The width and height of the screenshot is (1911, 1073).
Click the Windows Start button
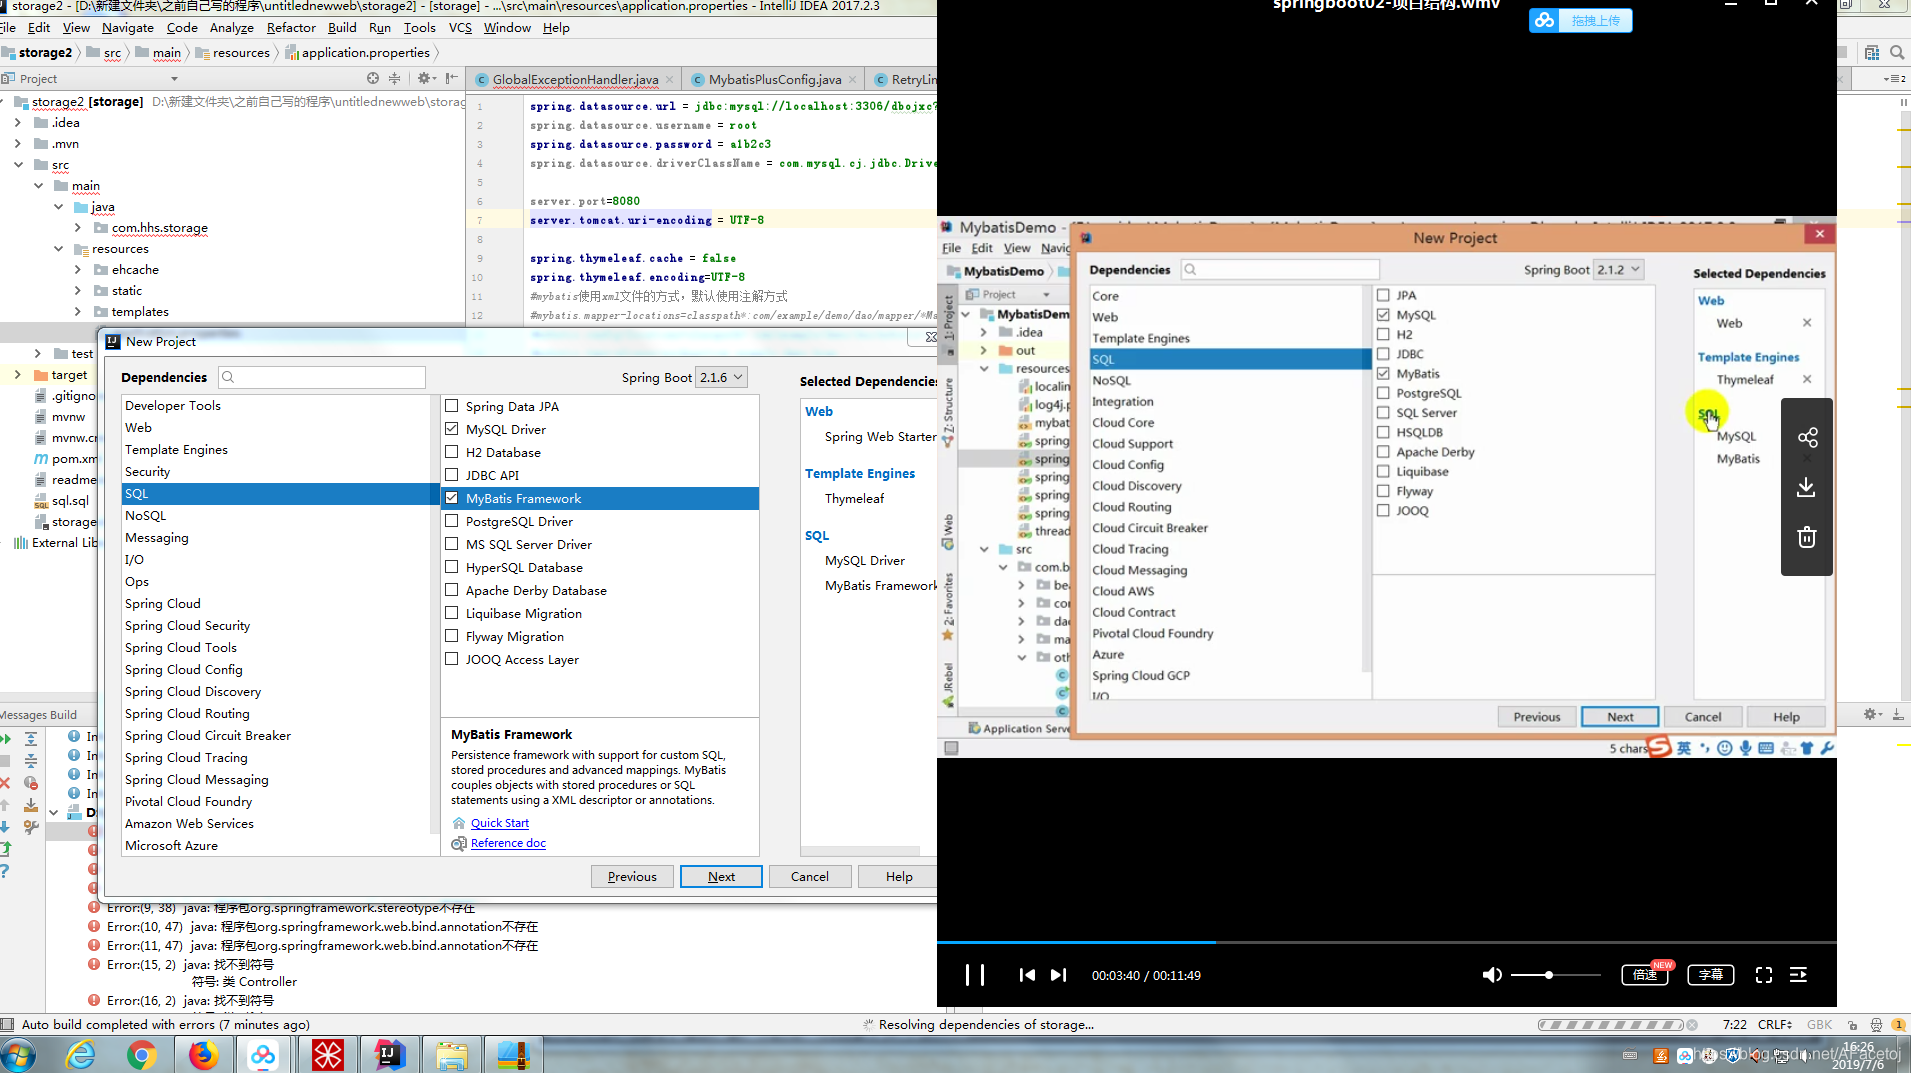tap(18, 1055)
